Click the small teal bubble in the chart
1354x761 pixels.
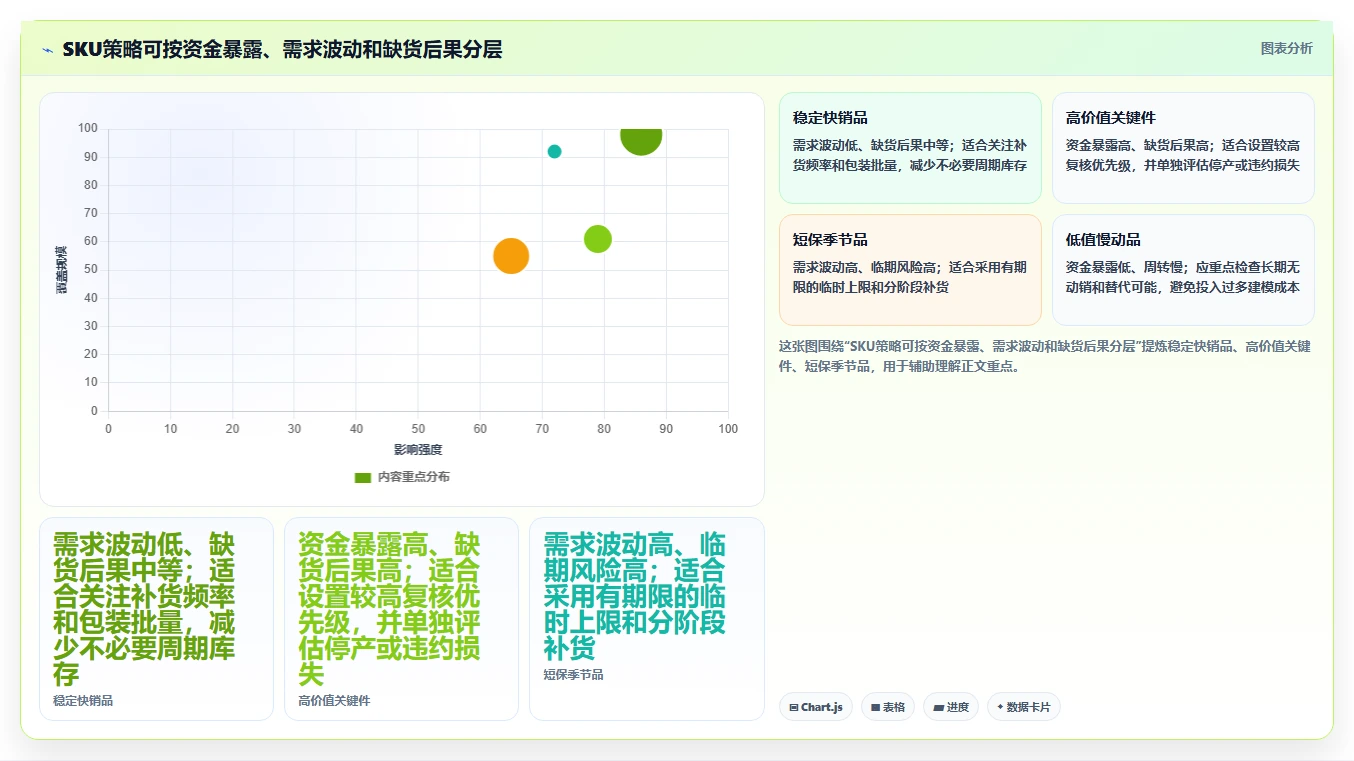coord(554,152)
